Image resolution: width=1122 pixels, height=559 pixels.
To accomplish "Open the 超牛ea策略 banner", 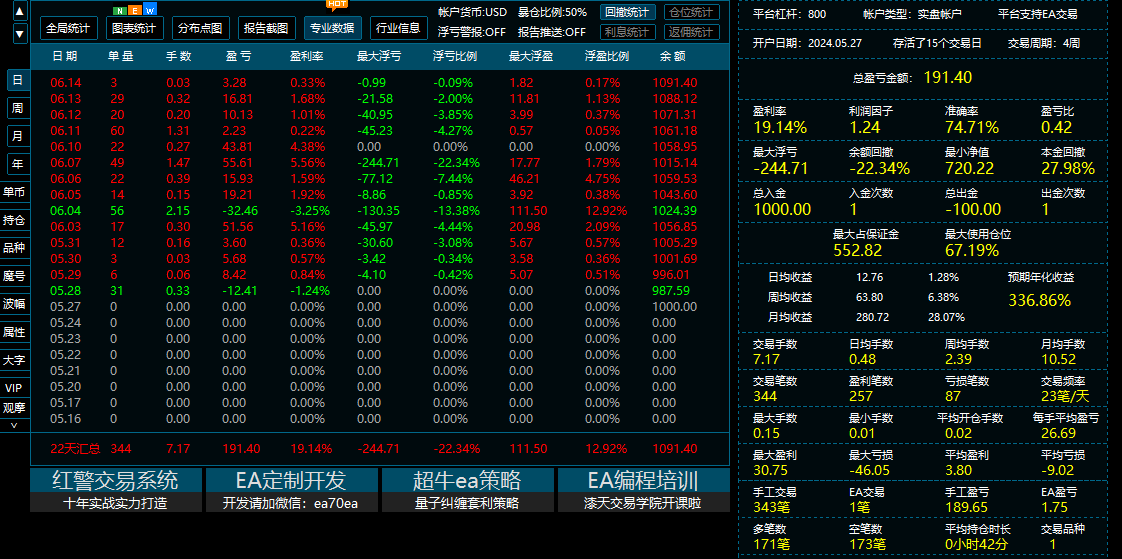I will click(x=467, y=490).
